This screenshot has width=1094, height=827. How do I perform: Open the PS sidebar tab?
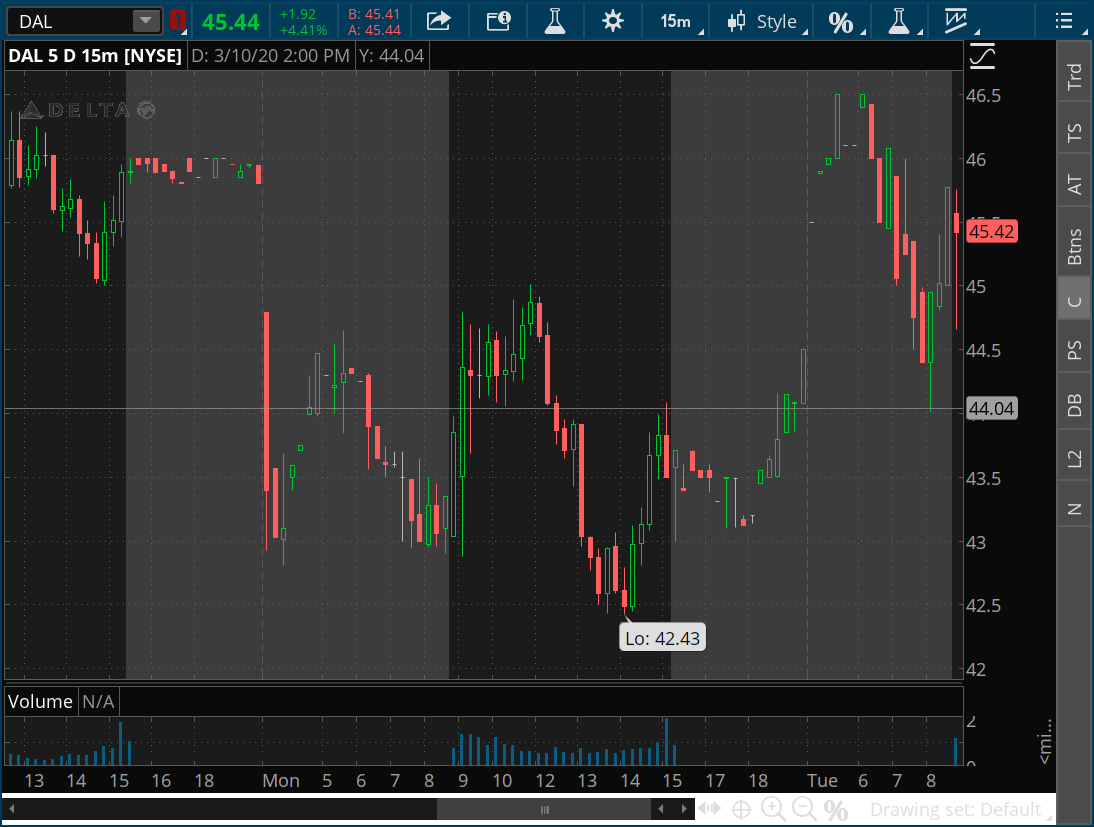(x=1074, y=350)
